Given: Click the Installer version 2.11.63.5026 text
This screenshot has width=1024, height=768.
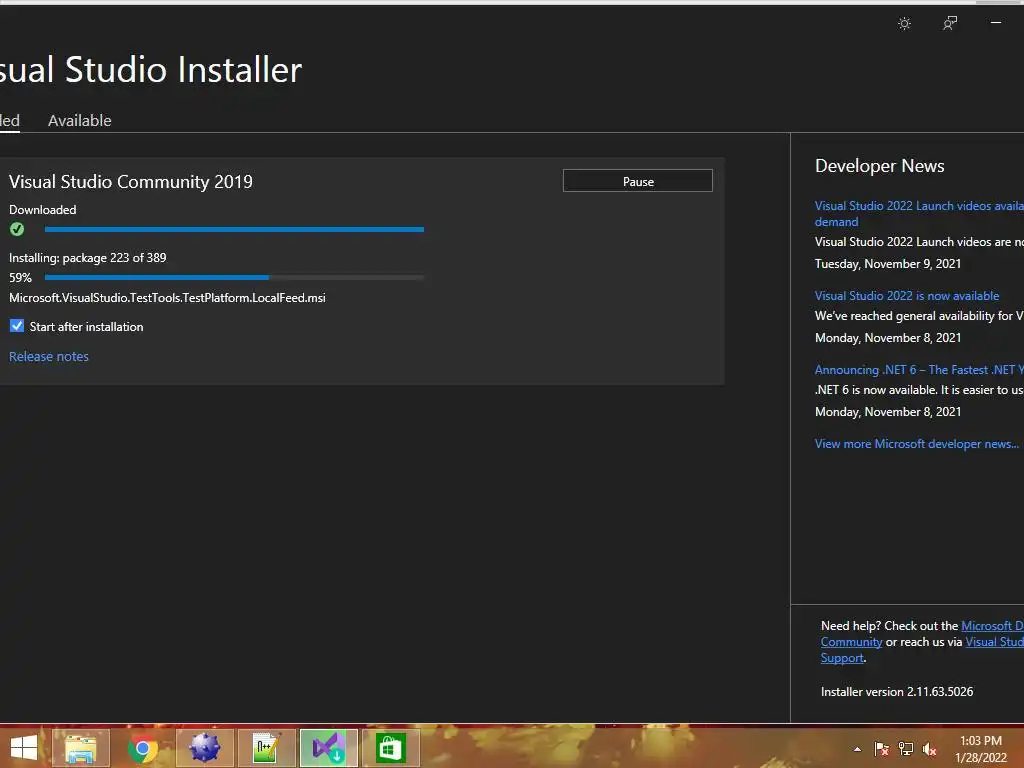Looking at the screenshot, I should [897, 692].
